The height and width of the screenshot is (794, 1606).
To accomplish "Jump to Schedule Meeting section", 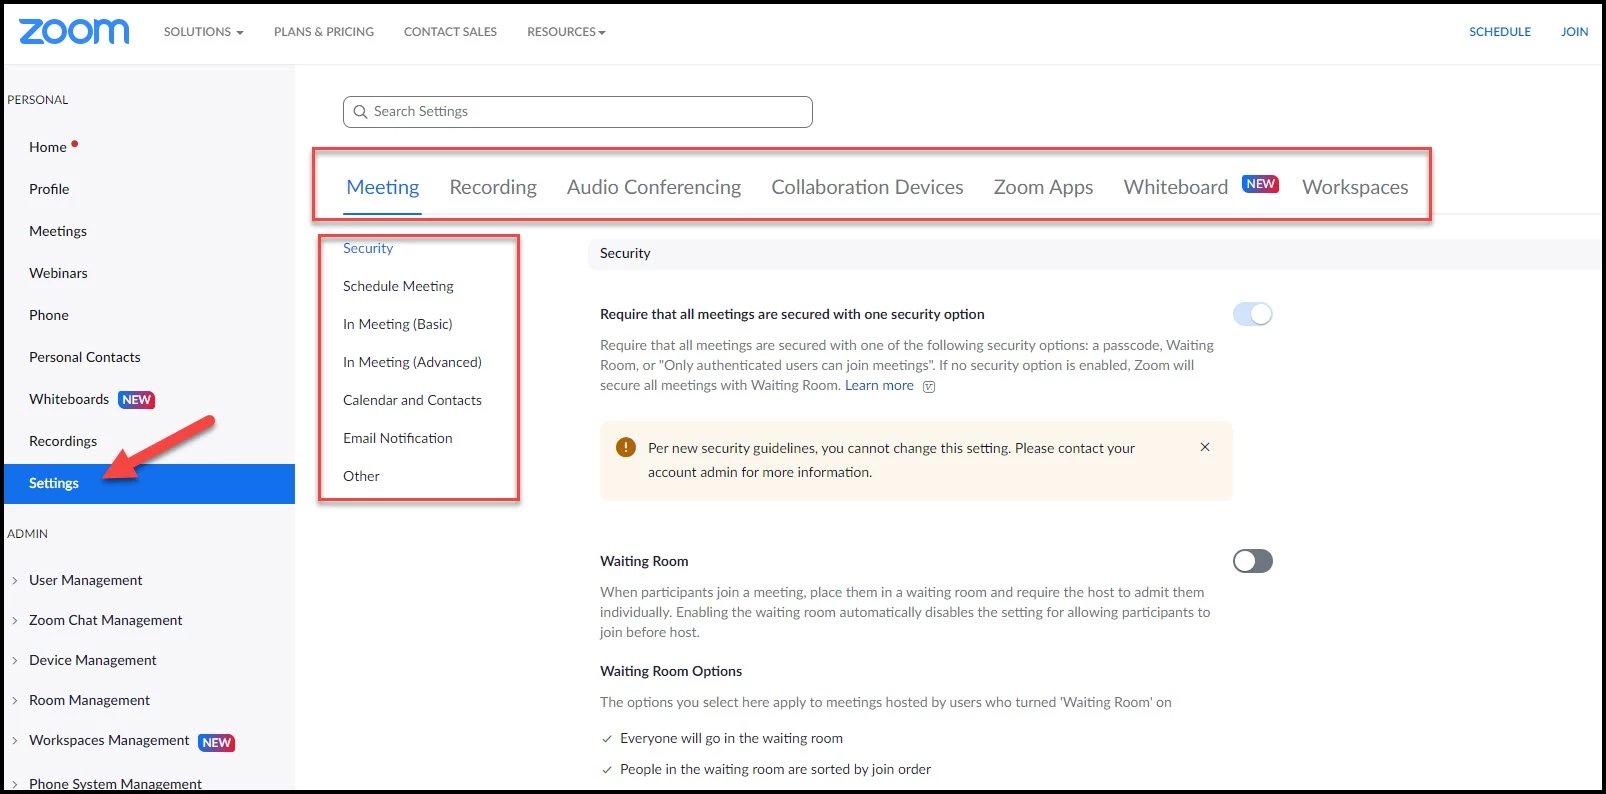I will (398, 286).
